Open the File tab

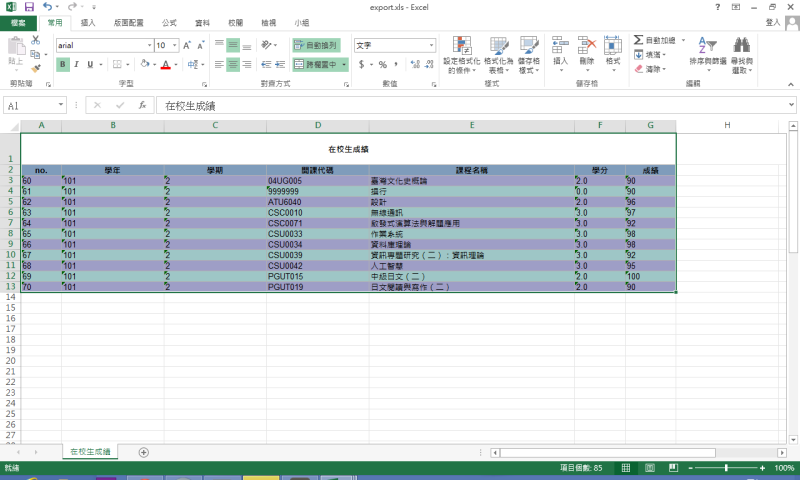coord(18,23)
